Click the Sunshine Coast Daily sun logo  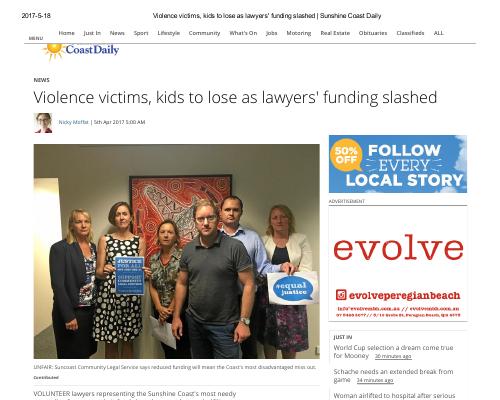(80, 51)
